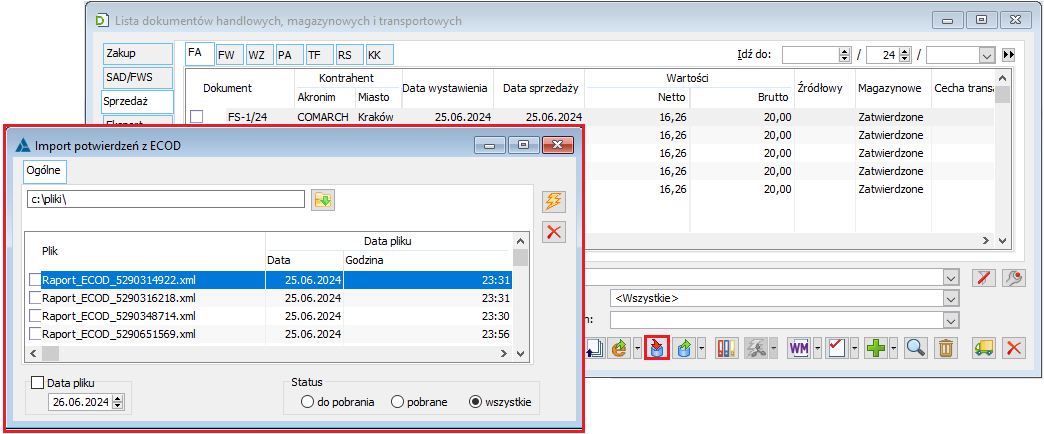Tick checkbox for Raport_ECOD_5290348714.xml
The width and height of the screenshot is (1044, 434).
[x=35, y=316]
